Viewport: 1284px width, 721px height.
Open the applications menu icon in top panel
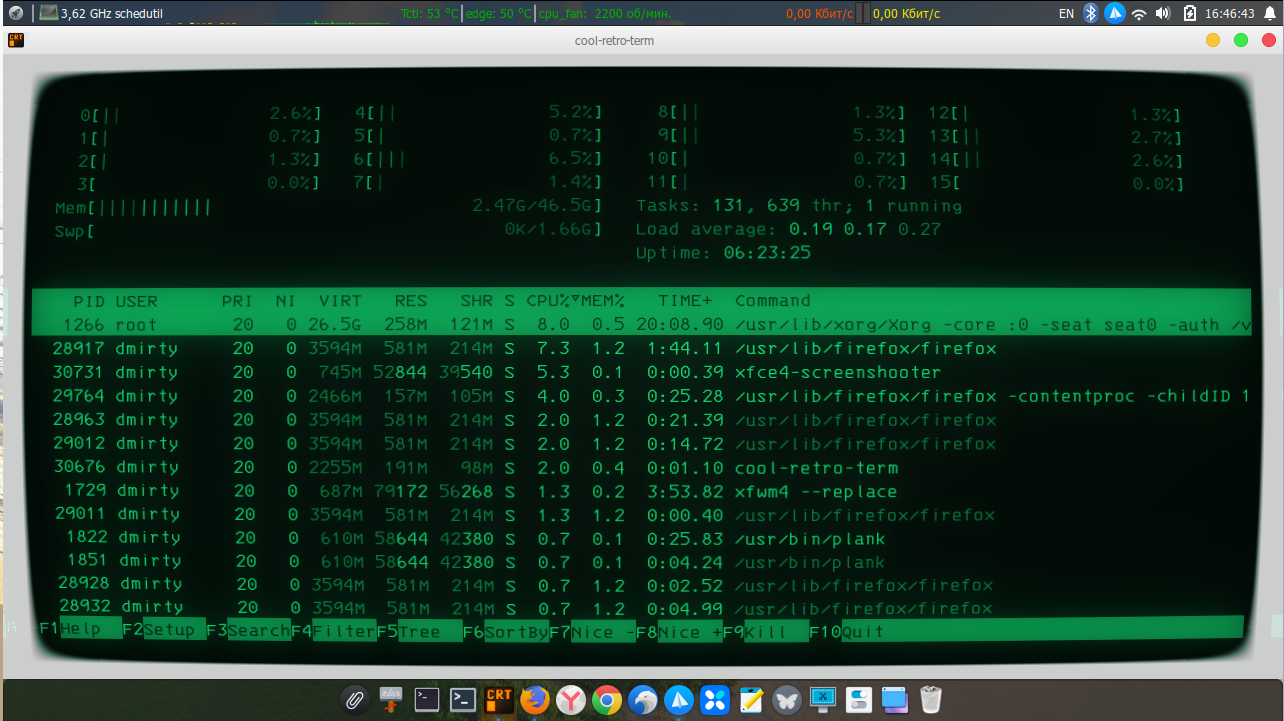click(16, 13)
